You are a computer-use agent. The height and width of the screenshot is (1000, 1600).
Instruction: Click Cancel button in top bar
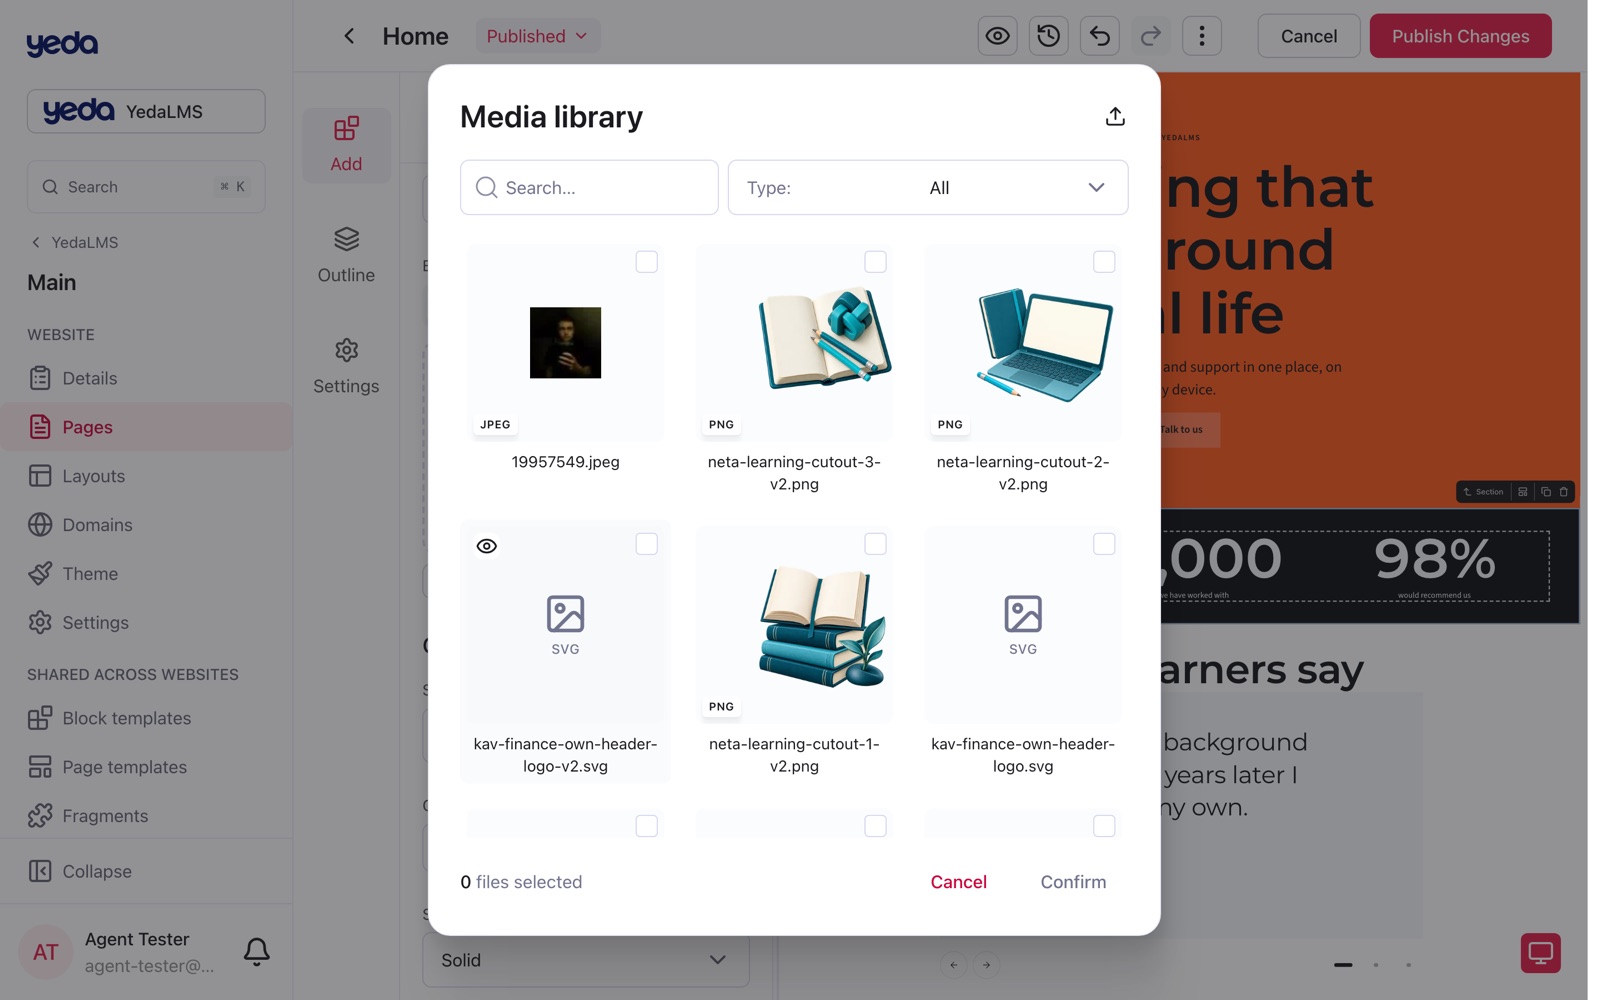pos(1308,36)
